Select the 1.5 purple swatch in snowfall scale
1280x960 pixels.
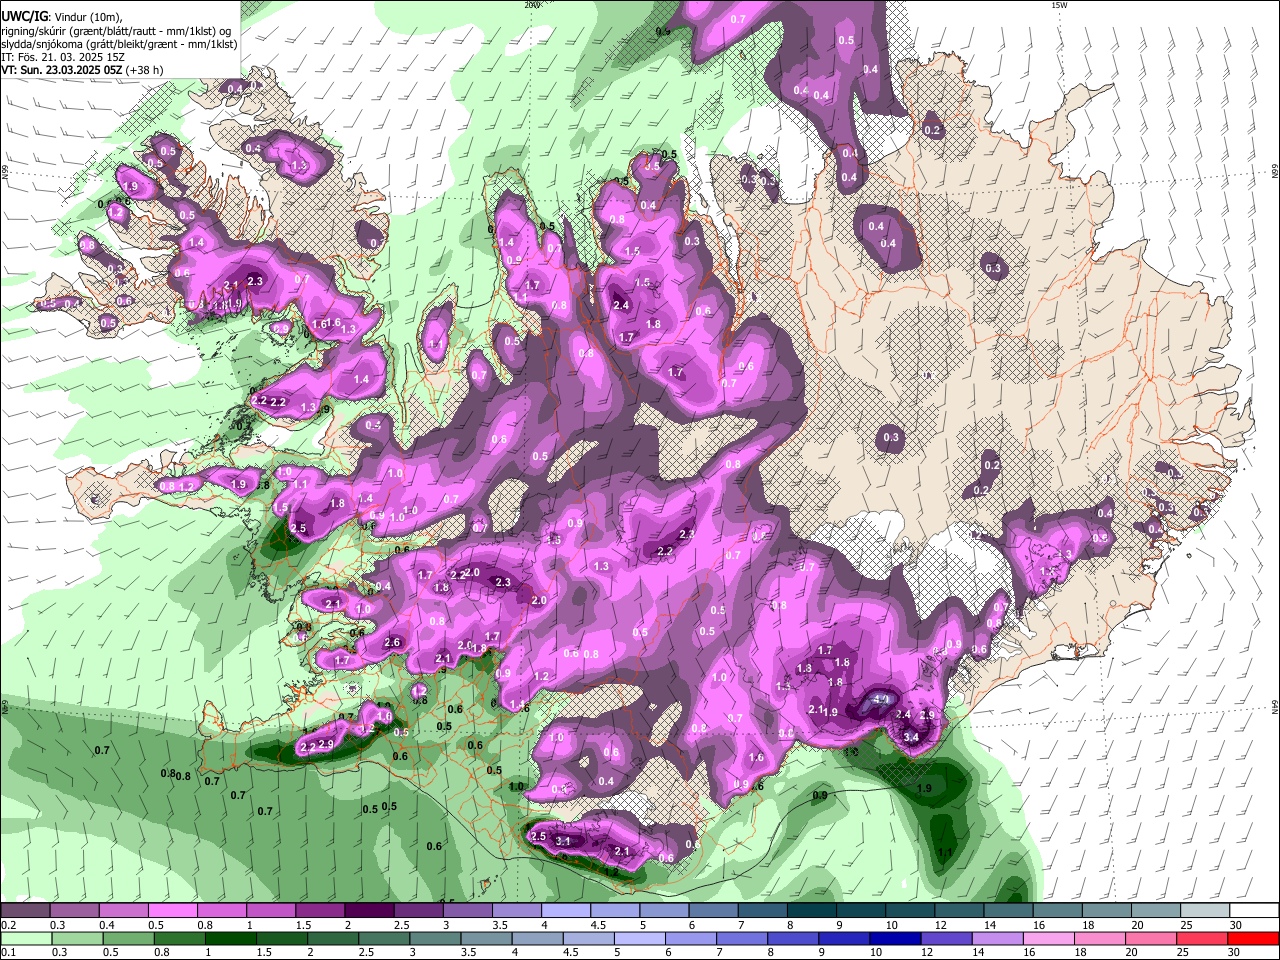(319, 911)
